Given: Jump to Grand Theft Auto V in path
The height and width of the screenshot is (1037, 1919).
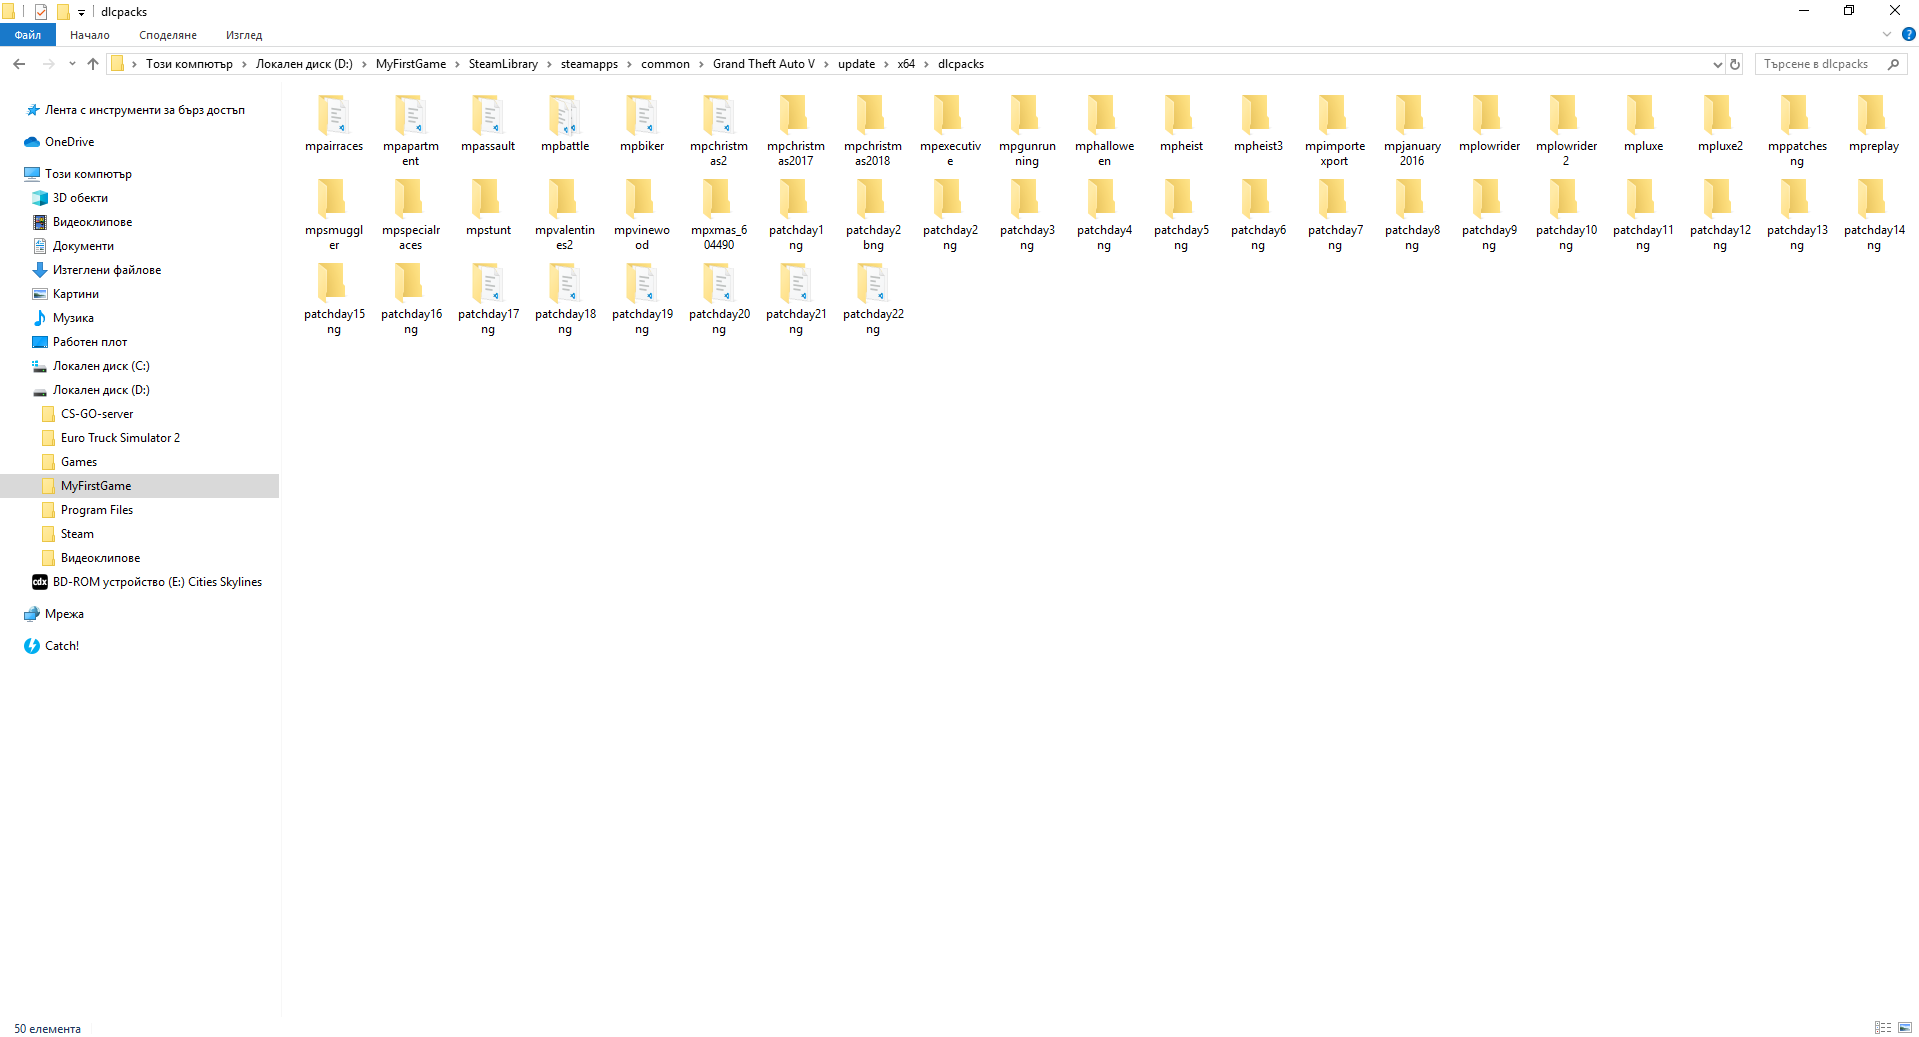Looking at the screenshot, I should [x=763, y=64].
